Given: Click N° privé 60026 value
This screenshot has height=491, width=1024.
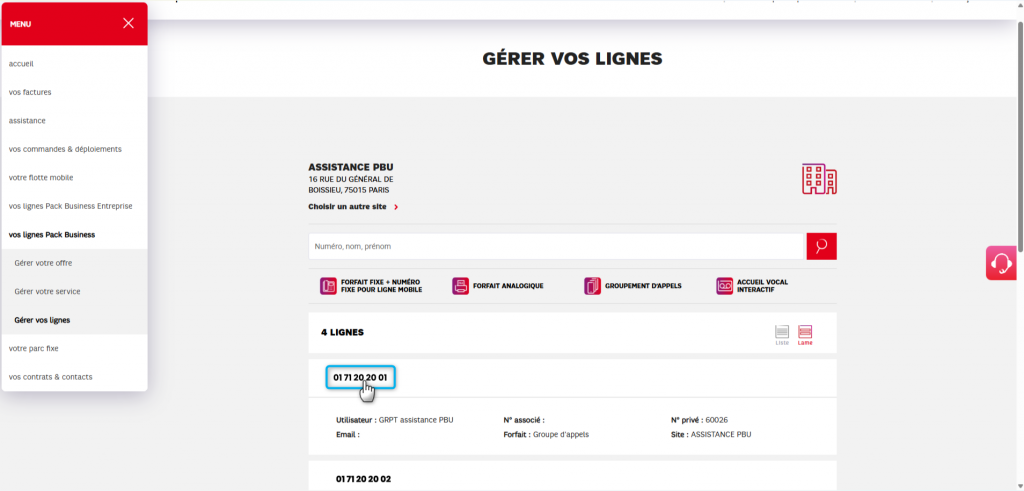Looking at the screenshot, I should 716,420.
